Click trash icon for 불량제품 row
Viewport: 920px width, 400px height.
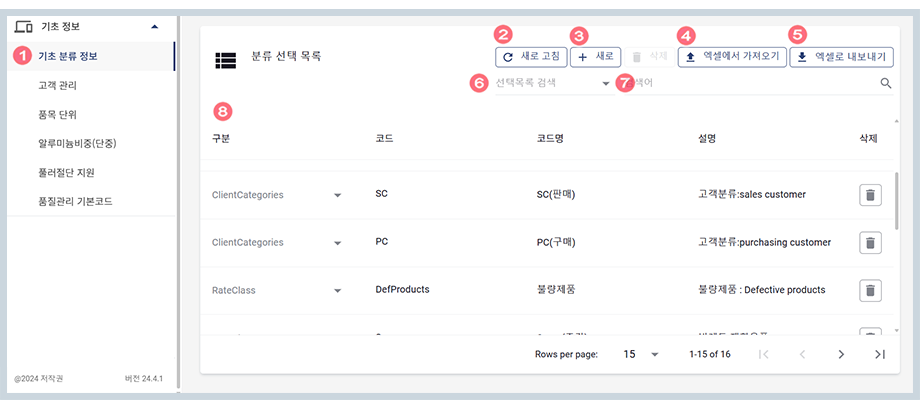coord(870,291)
